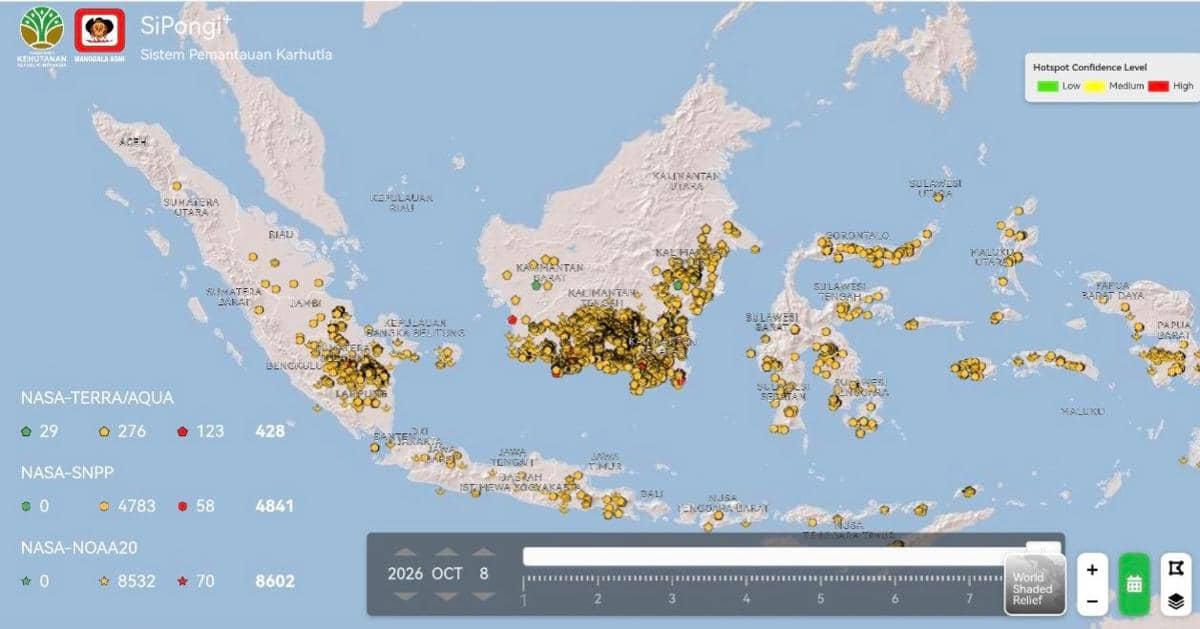Click timeline tick labeled 3
1200x629 pixels.
[x=672, y=600]
